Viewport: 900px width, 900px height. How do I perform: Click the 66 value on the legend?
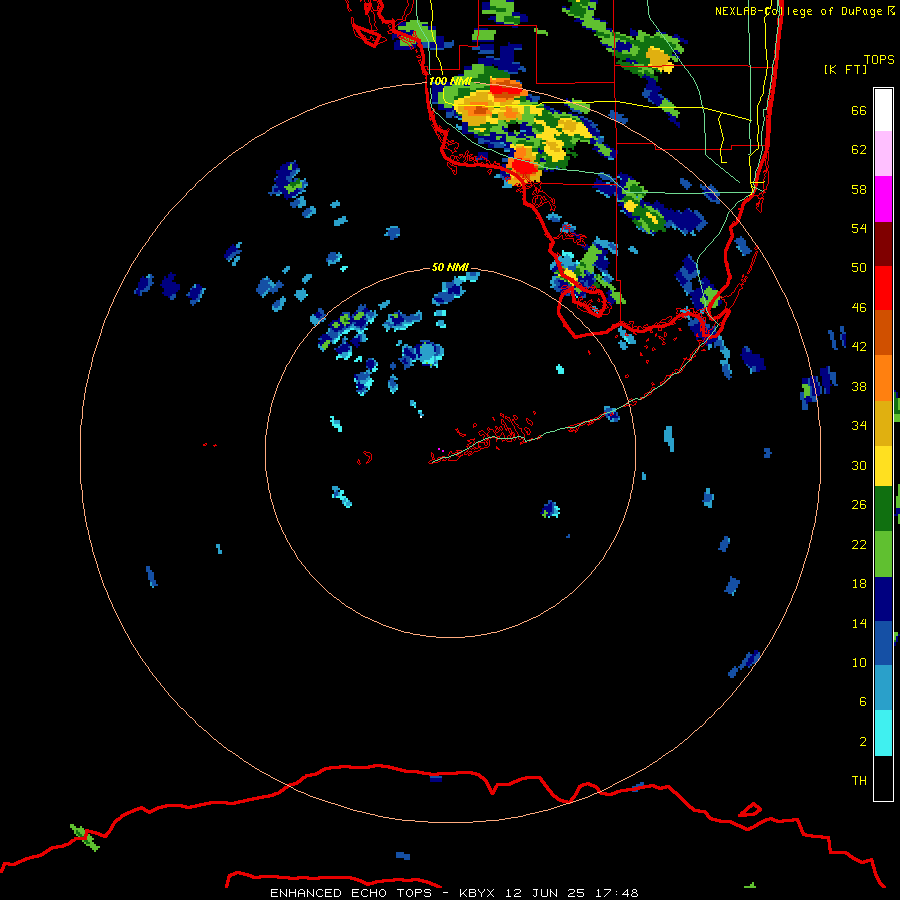click(859, 110)
